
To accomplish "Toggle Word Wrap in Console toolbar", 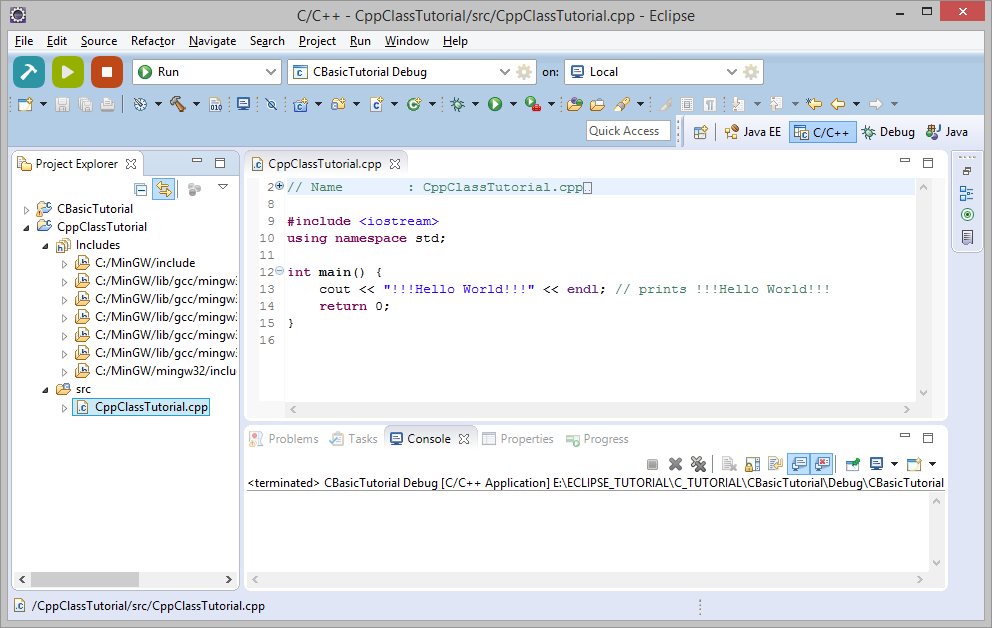I will tap(775, 464).
